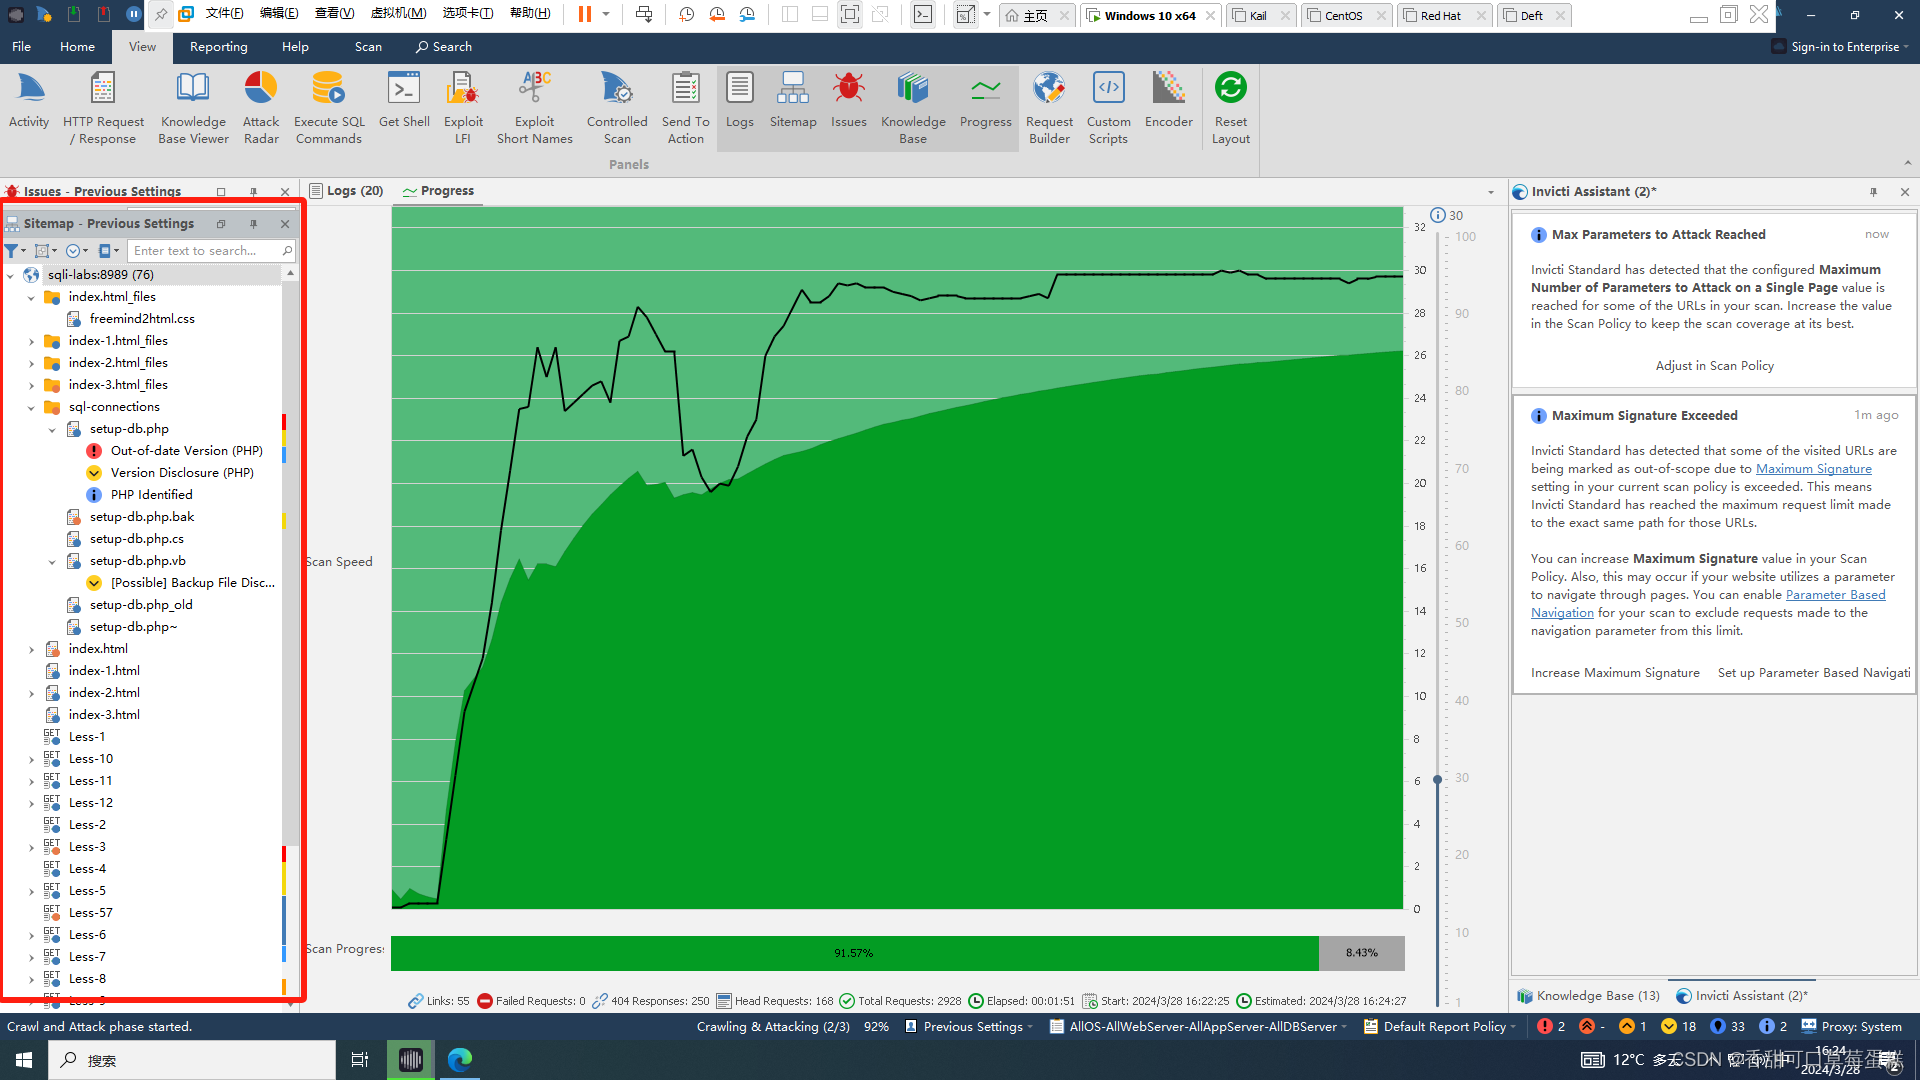Collapse the sql-connections folder
1920x1080 pixels.
point(31,407)
